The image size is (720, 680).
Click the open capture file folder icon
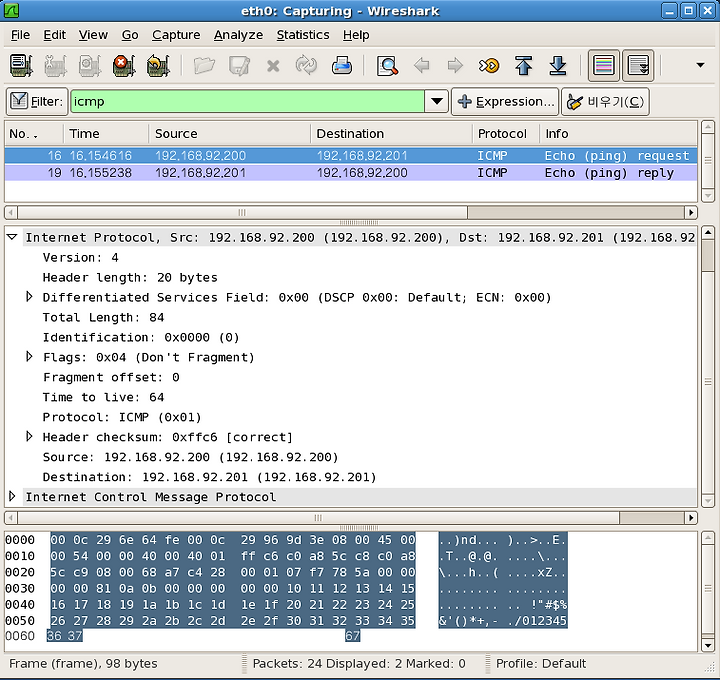point(204,66)
